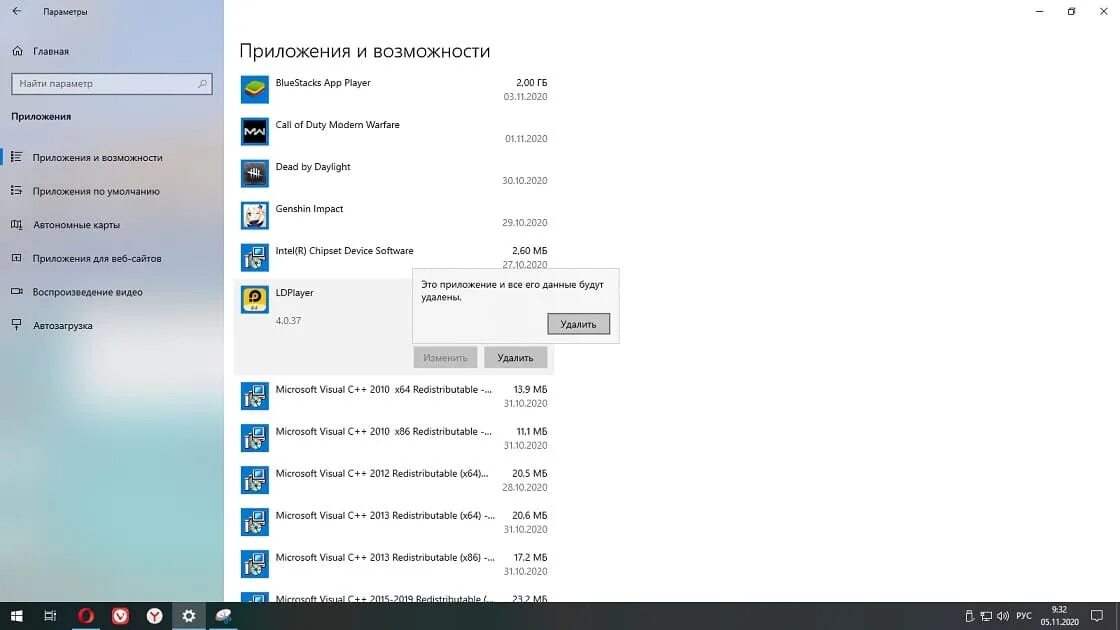Screen dimensions: 1120x630
Task: Click the BlueStacks App Player icon
Action: click(x=254, y=89)
